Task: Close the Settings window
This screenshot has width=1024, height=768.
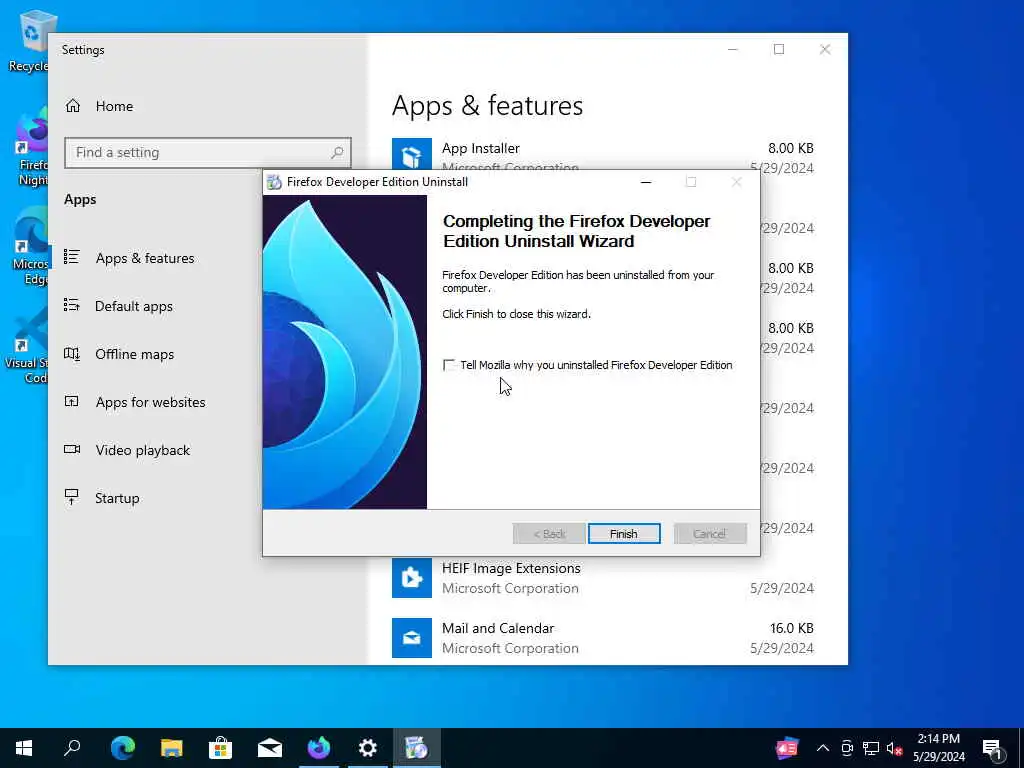Action: click(825, 50)
